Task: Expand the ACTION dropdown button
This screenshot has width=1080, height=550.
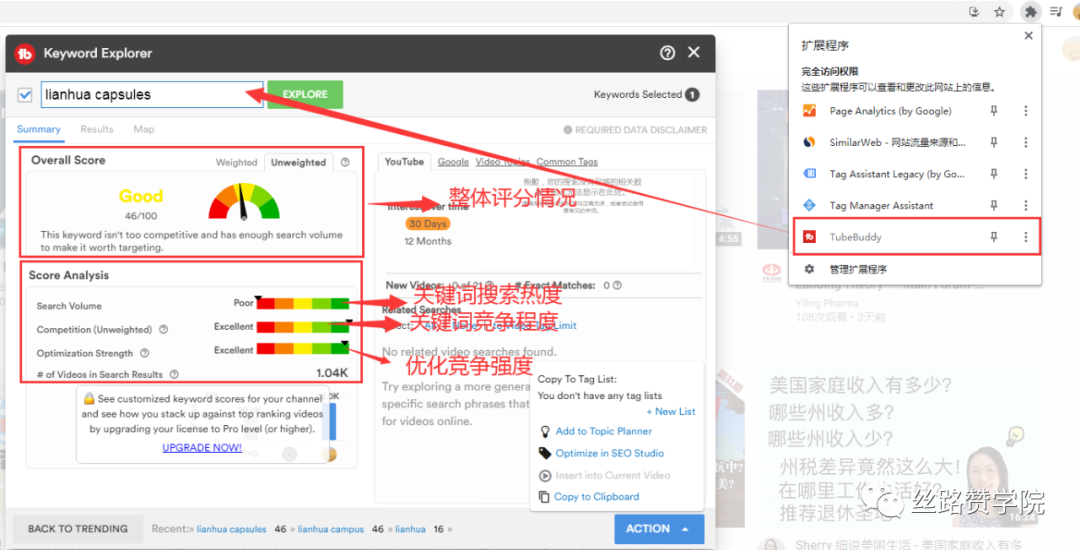Action: 658,529
